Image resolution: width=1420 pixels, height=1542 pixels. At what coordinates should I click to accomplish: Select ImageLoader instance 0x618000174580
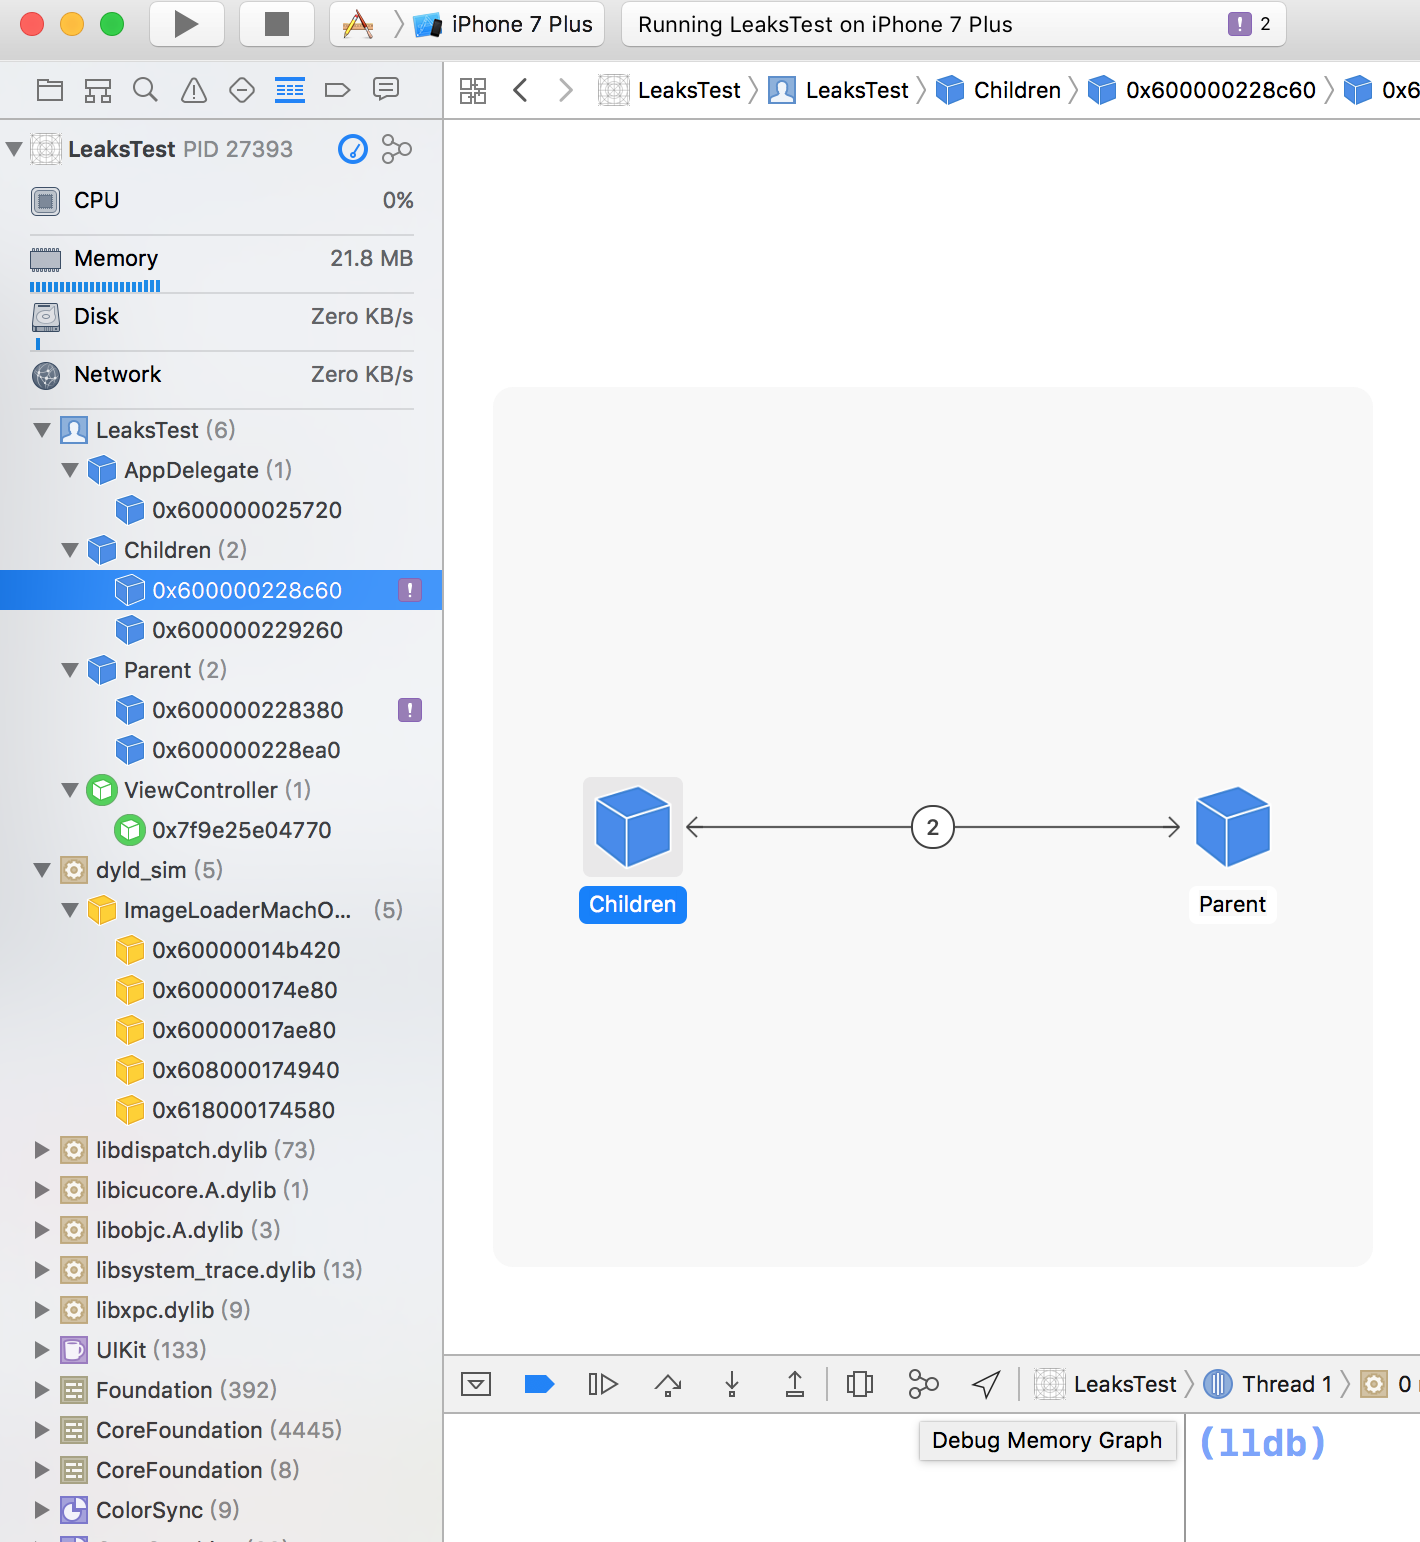(x=221, y=1110)
